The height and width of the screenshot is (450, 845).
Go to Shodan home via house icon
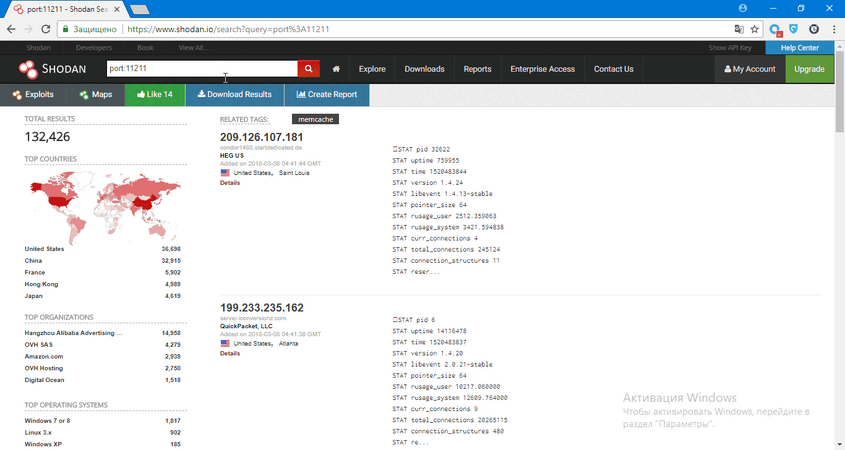(336, 69)
